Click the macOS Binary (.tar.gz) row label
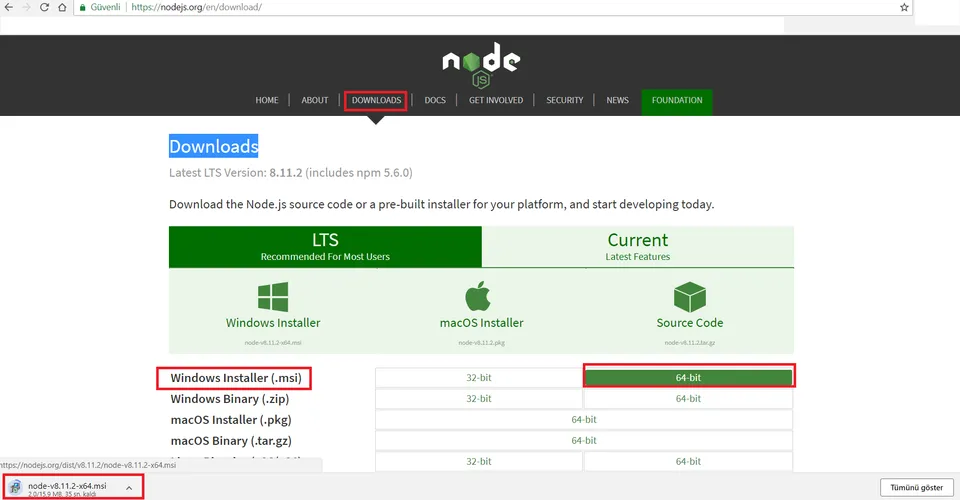 pyautogui.click(x=231, y=441)
